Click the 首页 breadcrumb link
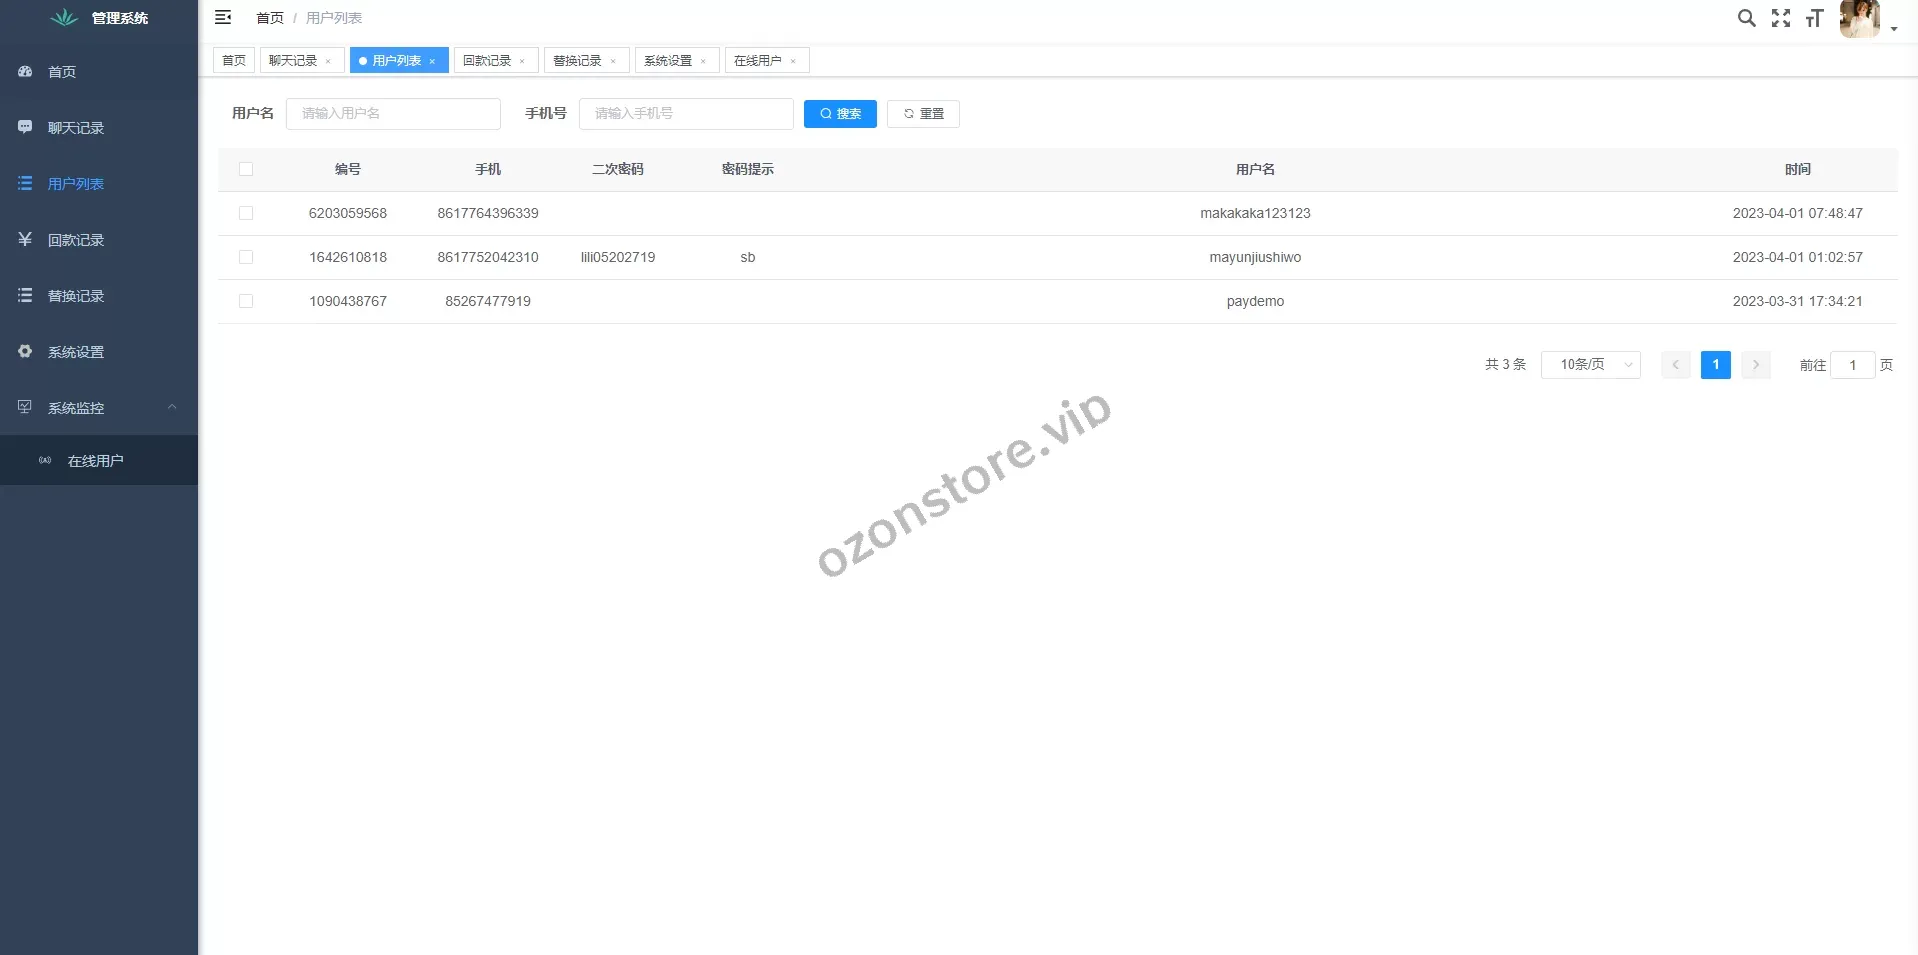Screen dimensions: 1918x955 269,18
